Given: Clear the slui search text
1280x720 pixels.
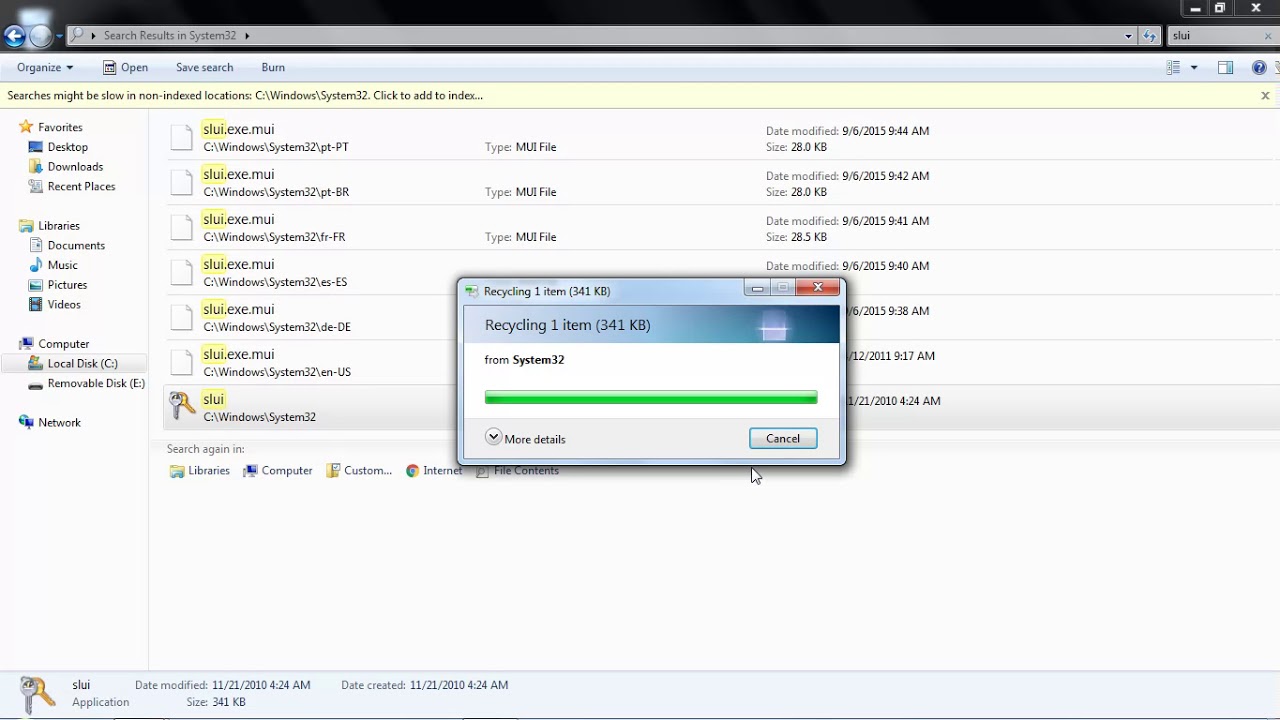Looking at the screenshot, I should tap(1267, 36).
